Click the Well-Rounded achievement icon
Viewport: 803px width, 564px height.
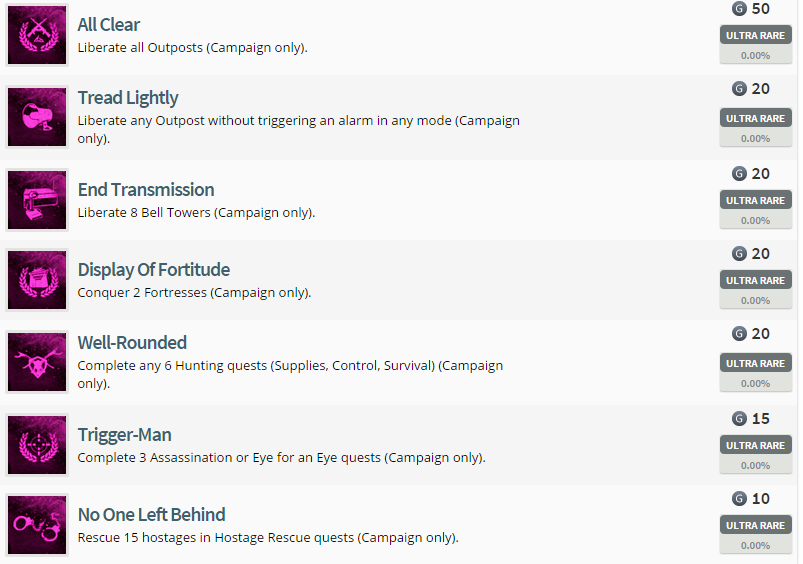coord(37,362)
